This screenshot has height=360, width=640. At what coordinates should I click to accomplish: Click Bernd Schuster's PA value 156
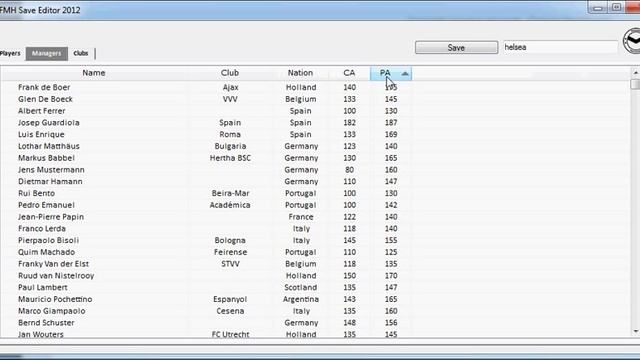(391, 323)
